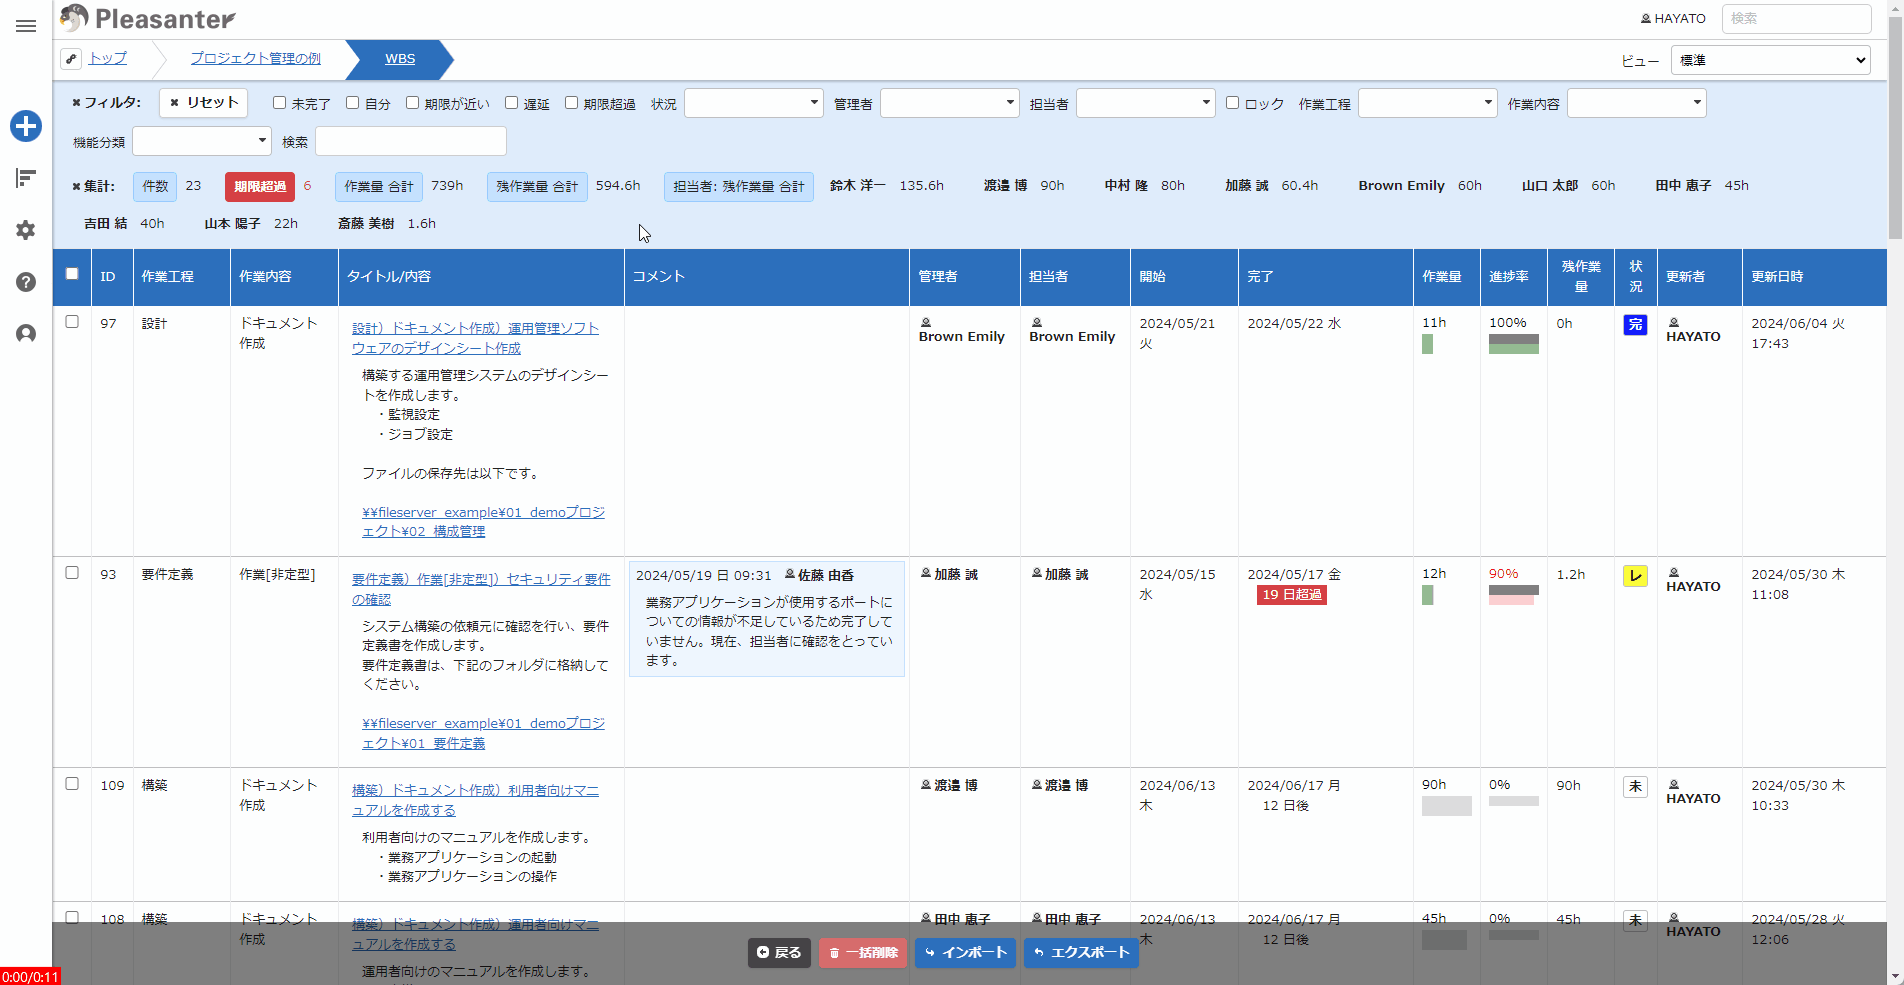Image resolution: width=1904 pixels, height=985 pixels.
Task: Open the ビュー dropdown showing 標準
Action: pyautogui.click(x=1771, y=60)
